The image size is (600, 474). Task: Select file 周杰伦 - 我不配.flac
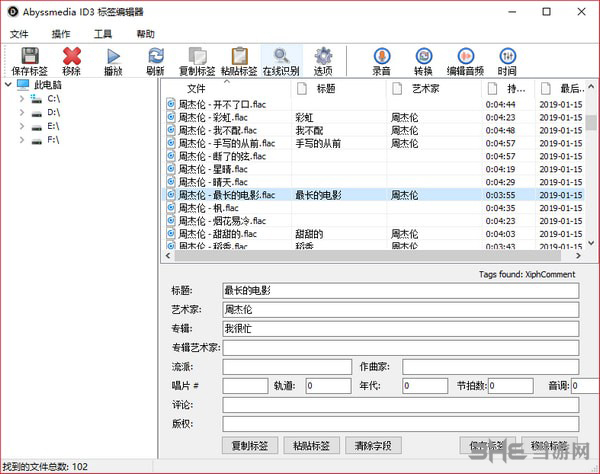[217, 130]
